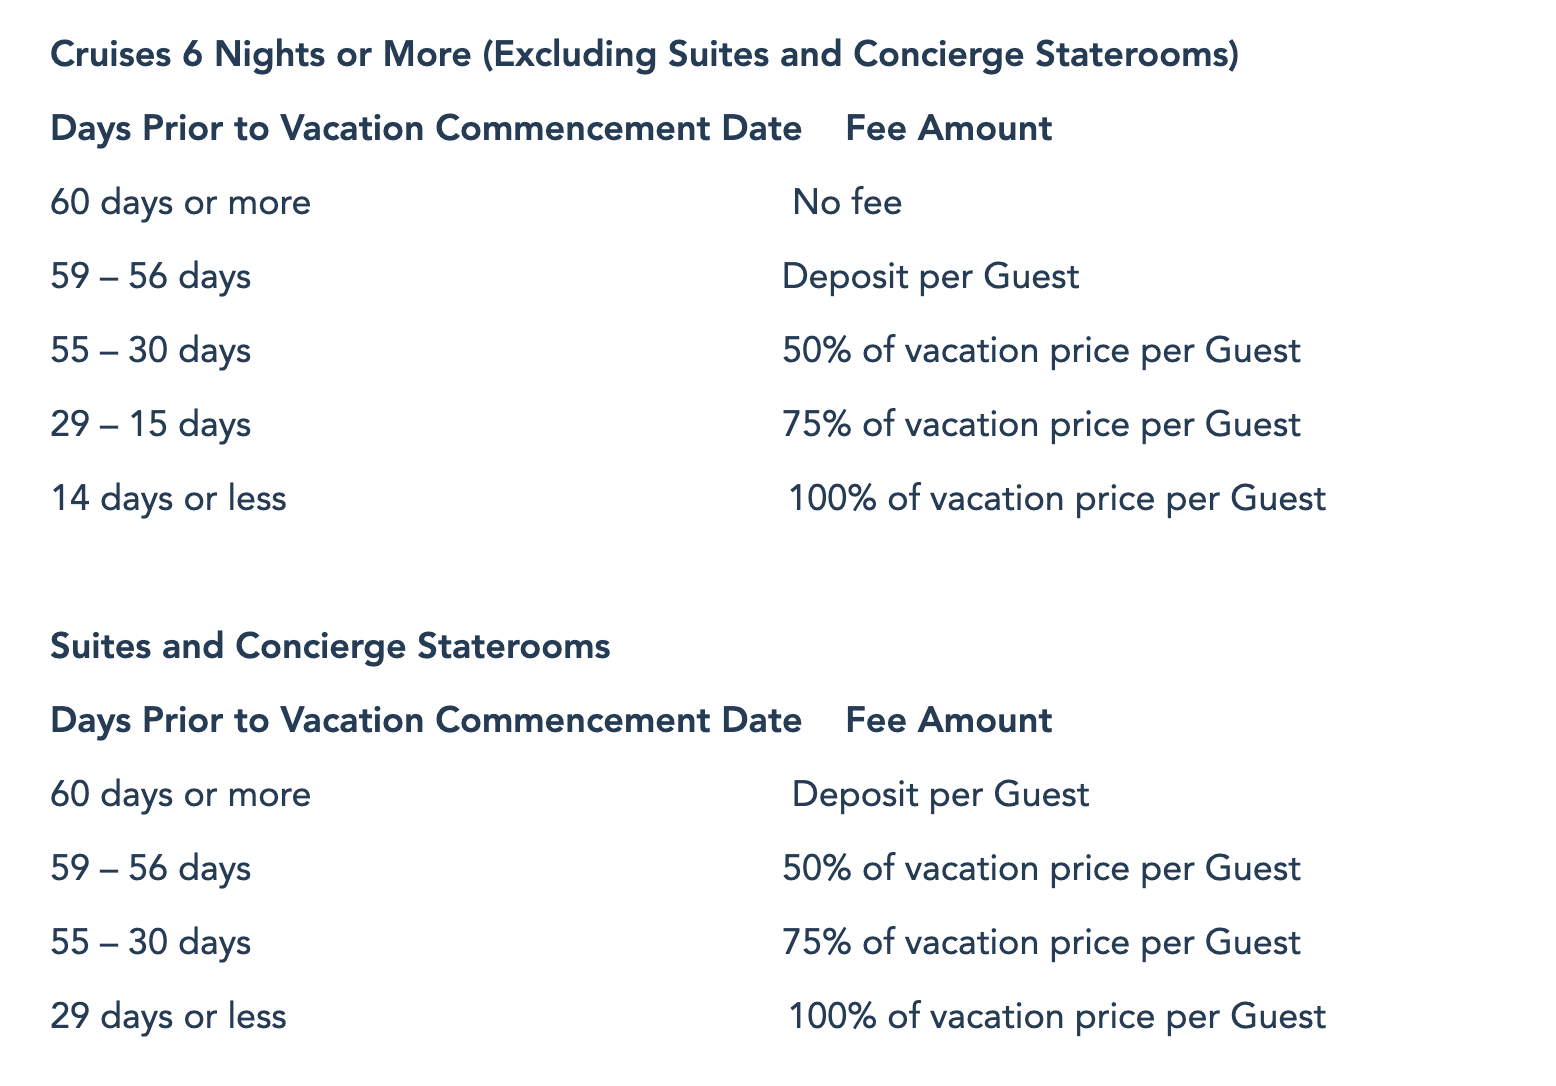Click "55 – 30 days" in the Cruises table
Viewport: 1556px width, 1086px height.
151,351
